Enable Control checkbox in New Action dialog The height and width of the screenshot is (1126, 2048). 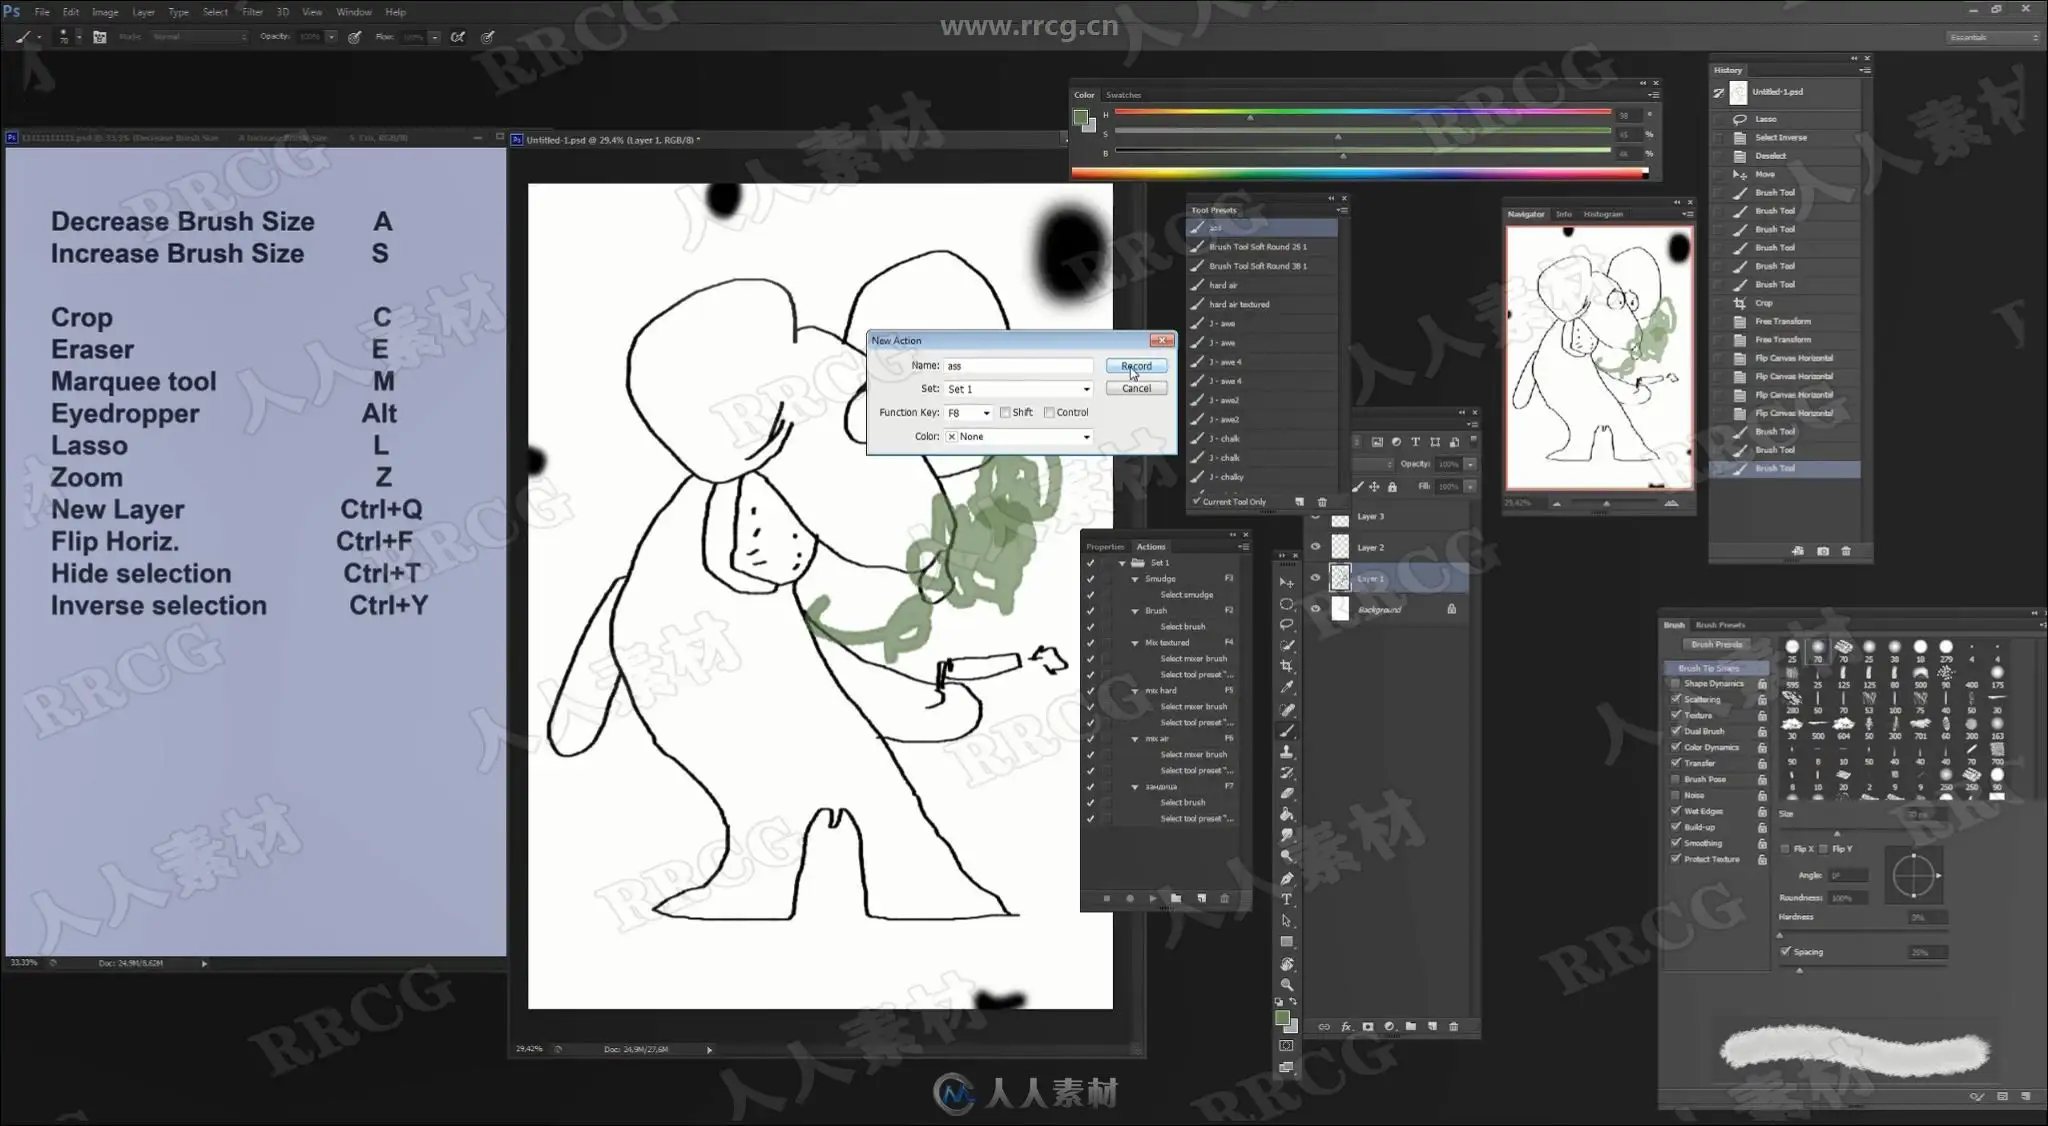tap(1049, 412)
